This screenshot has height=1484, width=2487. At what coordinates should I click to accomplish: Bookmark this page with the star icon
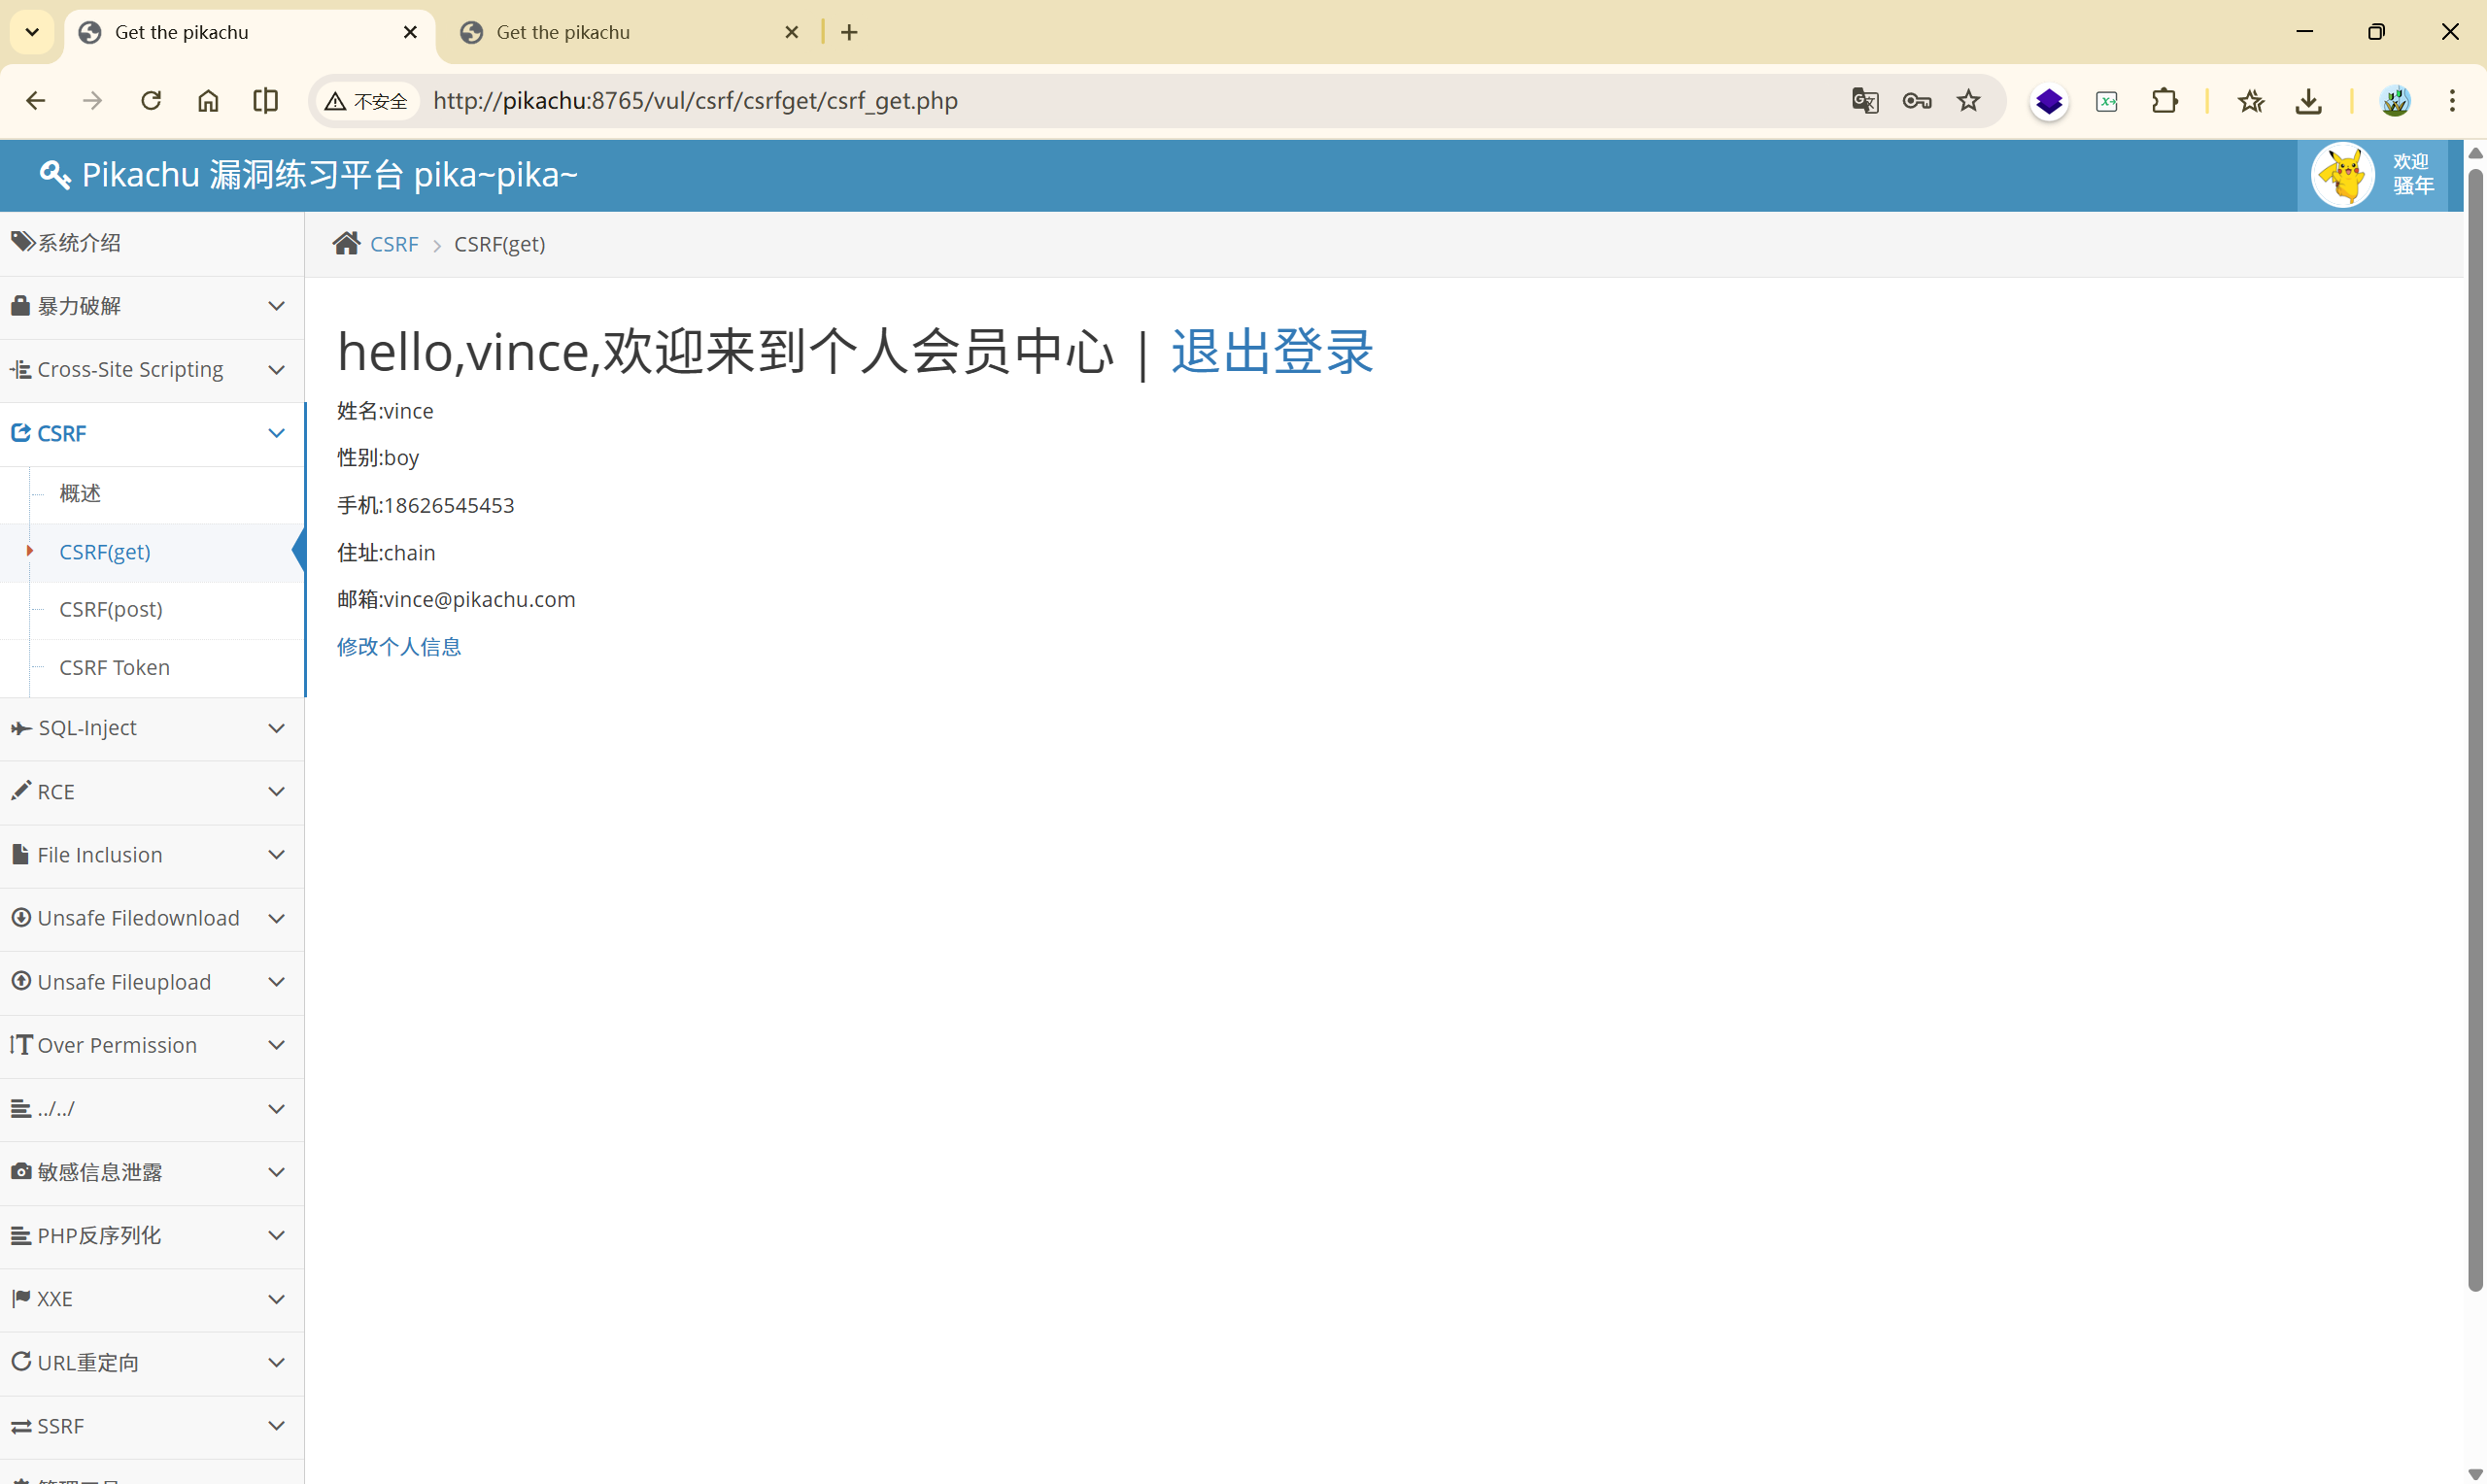[1969, 101]
